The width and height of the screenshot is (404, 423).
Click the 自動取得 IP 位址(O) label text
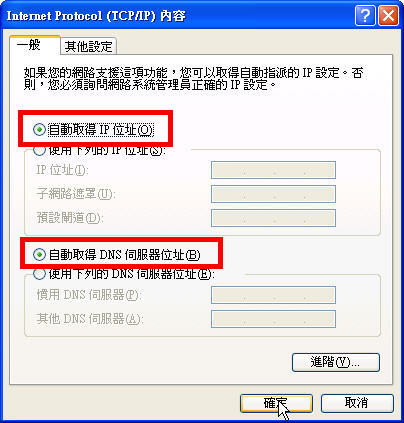(x=101, y=130)
